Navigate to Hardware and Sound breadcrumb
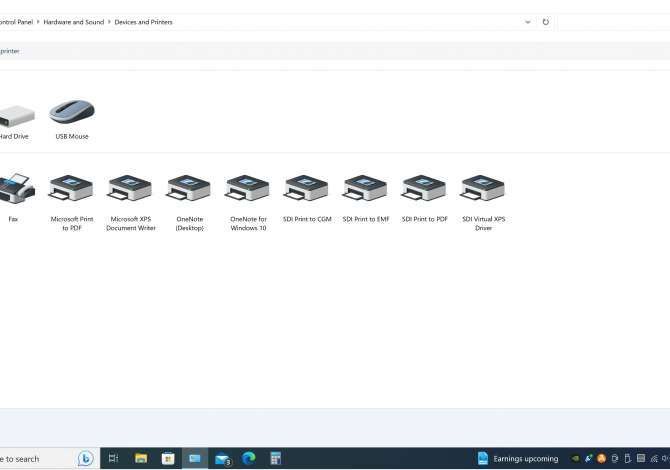This screenshot has height=470, width=670. click(73, 22)
